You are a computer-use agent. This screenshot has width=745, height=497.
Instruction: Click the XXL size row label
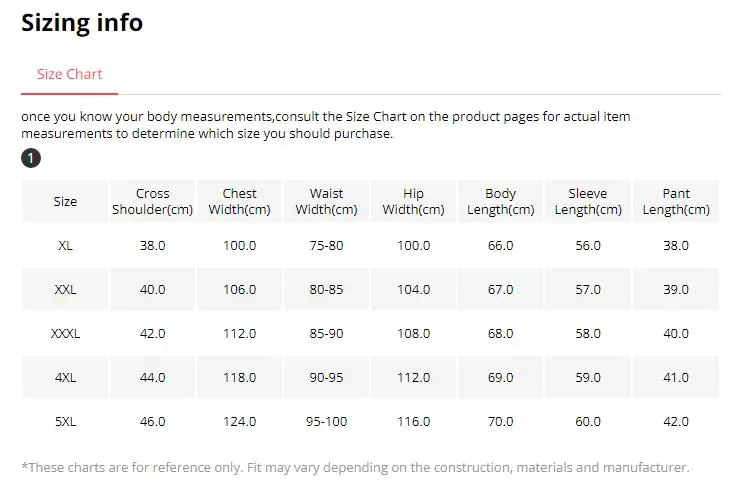coord(65,289)
